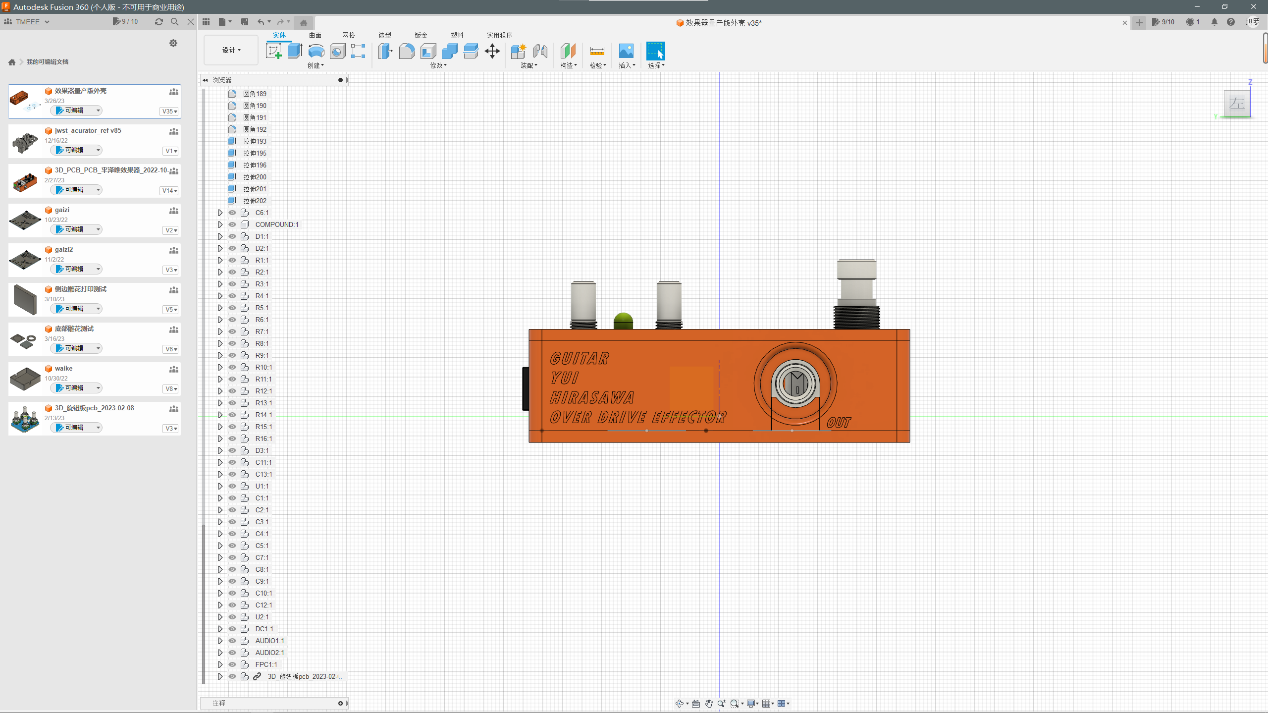Image resolution: width=1268 pixels, height=713 pixels.
Task: Expand the D1:1 tree node
Action: [x=220, y=237]
